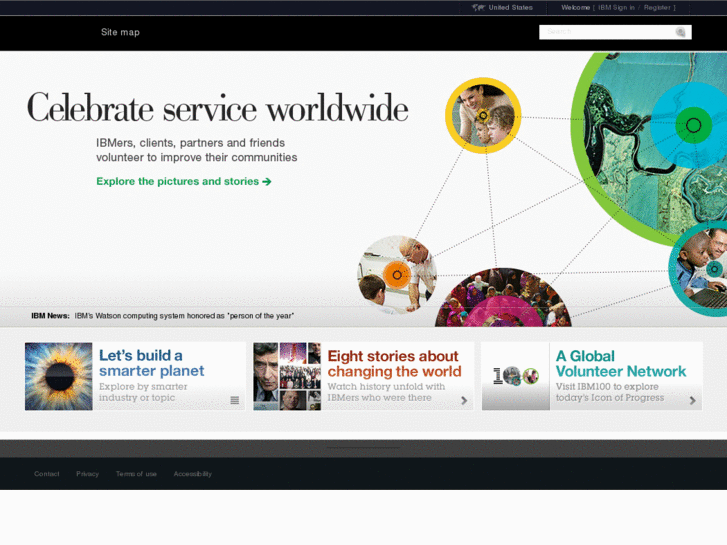Click the IBMers, clients, partners description text
The width and height of the screenshot is (727, 545).
197,150
